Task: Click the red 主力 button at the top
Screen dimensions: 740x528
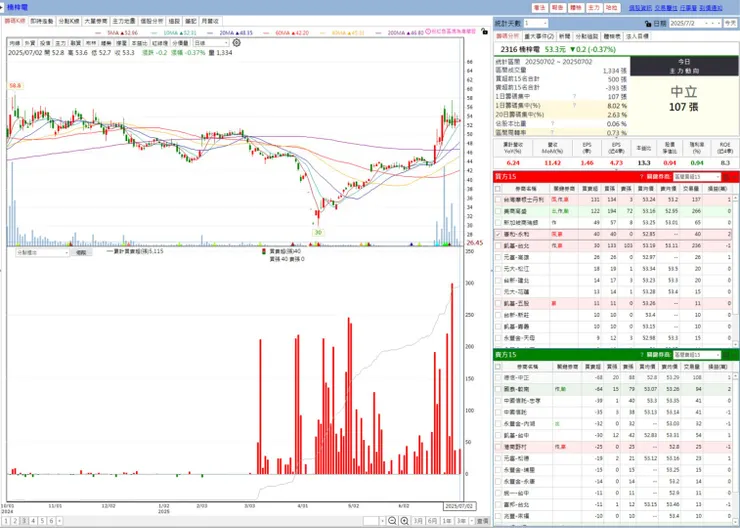Action: [594, 8]
